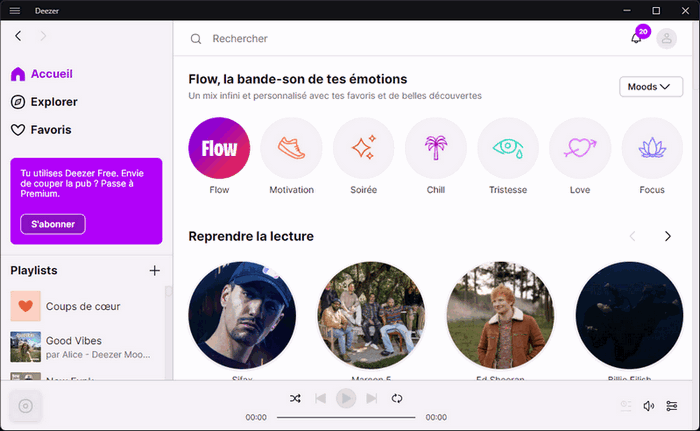This screenshot has width=700, height=431.
Task: Toggle repeat mode
Action: pyautogui.click(x=397, y=398)
